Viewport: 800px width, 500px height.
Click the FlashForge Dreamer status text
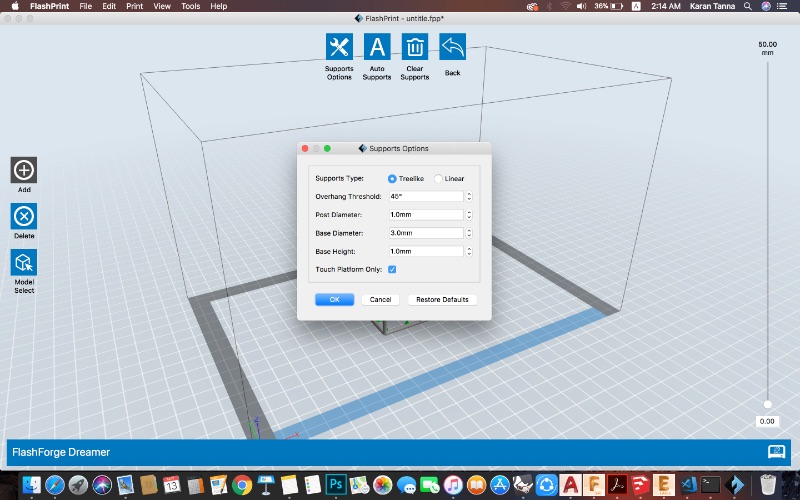pos(61,452)
